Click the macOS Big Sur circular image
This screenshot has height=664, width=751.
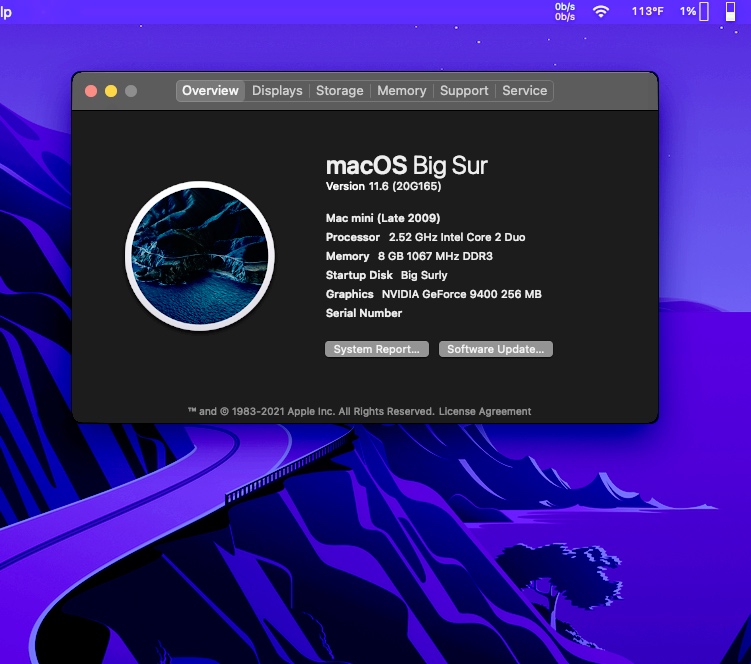200,256
